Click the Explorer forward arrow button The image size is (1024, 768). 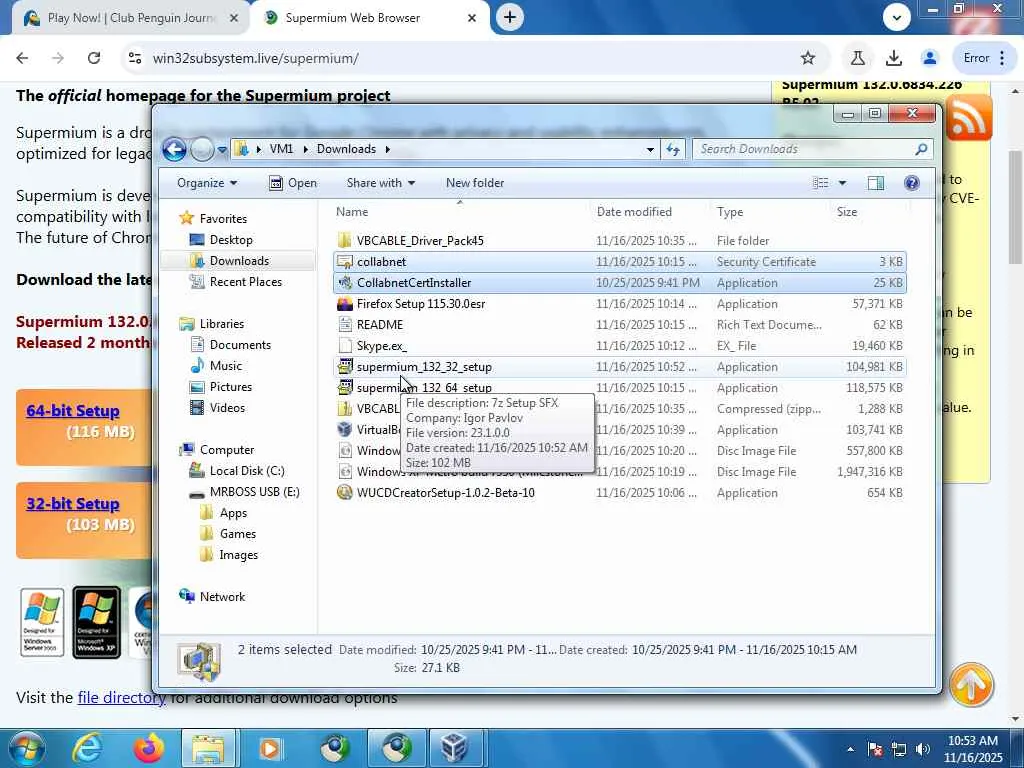point(202,150)
